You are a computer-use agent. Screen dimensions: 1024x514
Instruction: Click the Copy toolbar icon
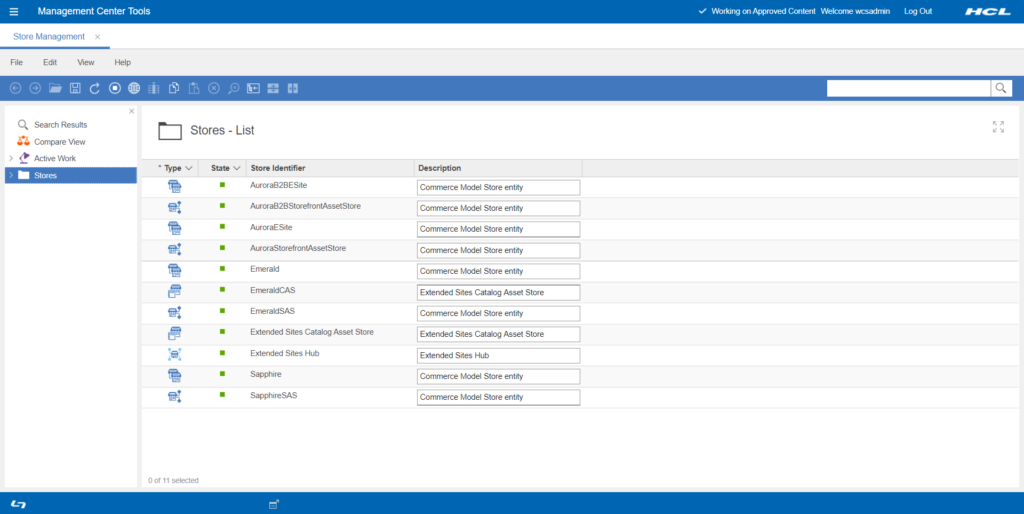coord(174,88)
